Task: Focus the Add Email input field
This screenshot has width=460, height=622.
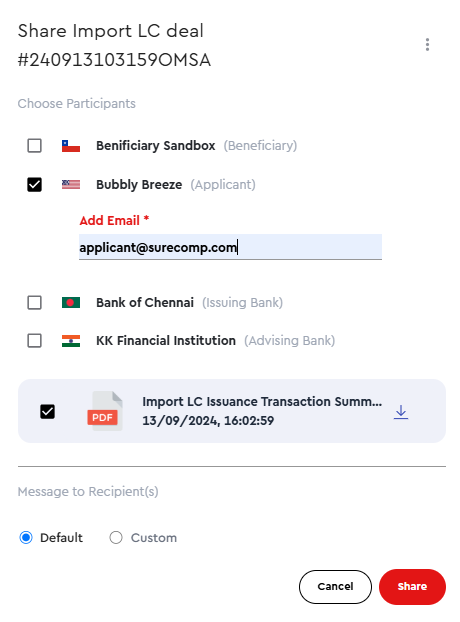Action: 230,247
